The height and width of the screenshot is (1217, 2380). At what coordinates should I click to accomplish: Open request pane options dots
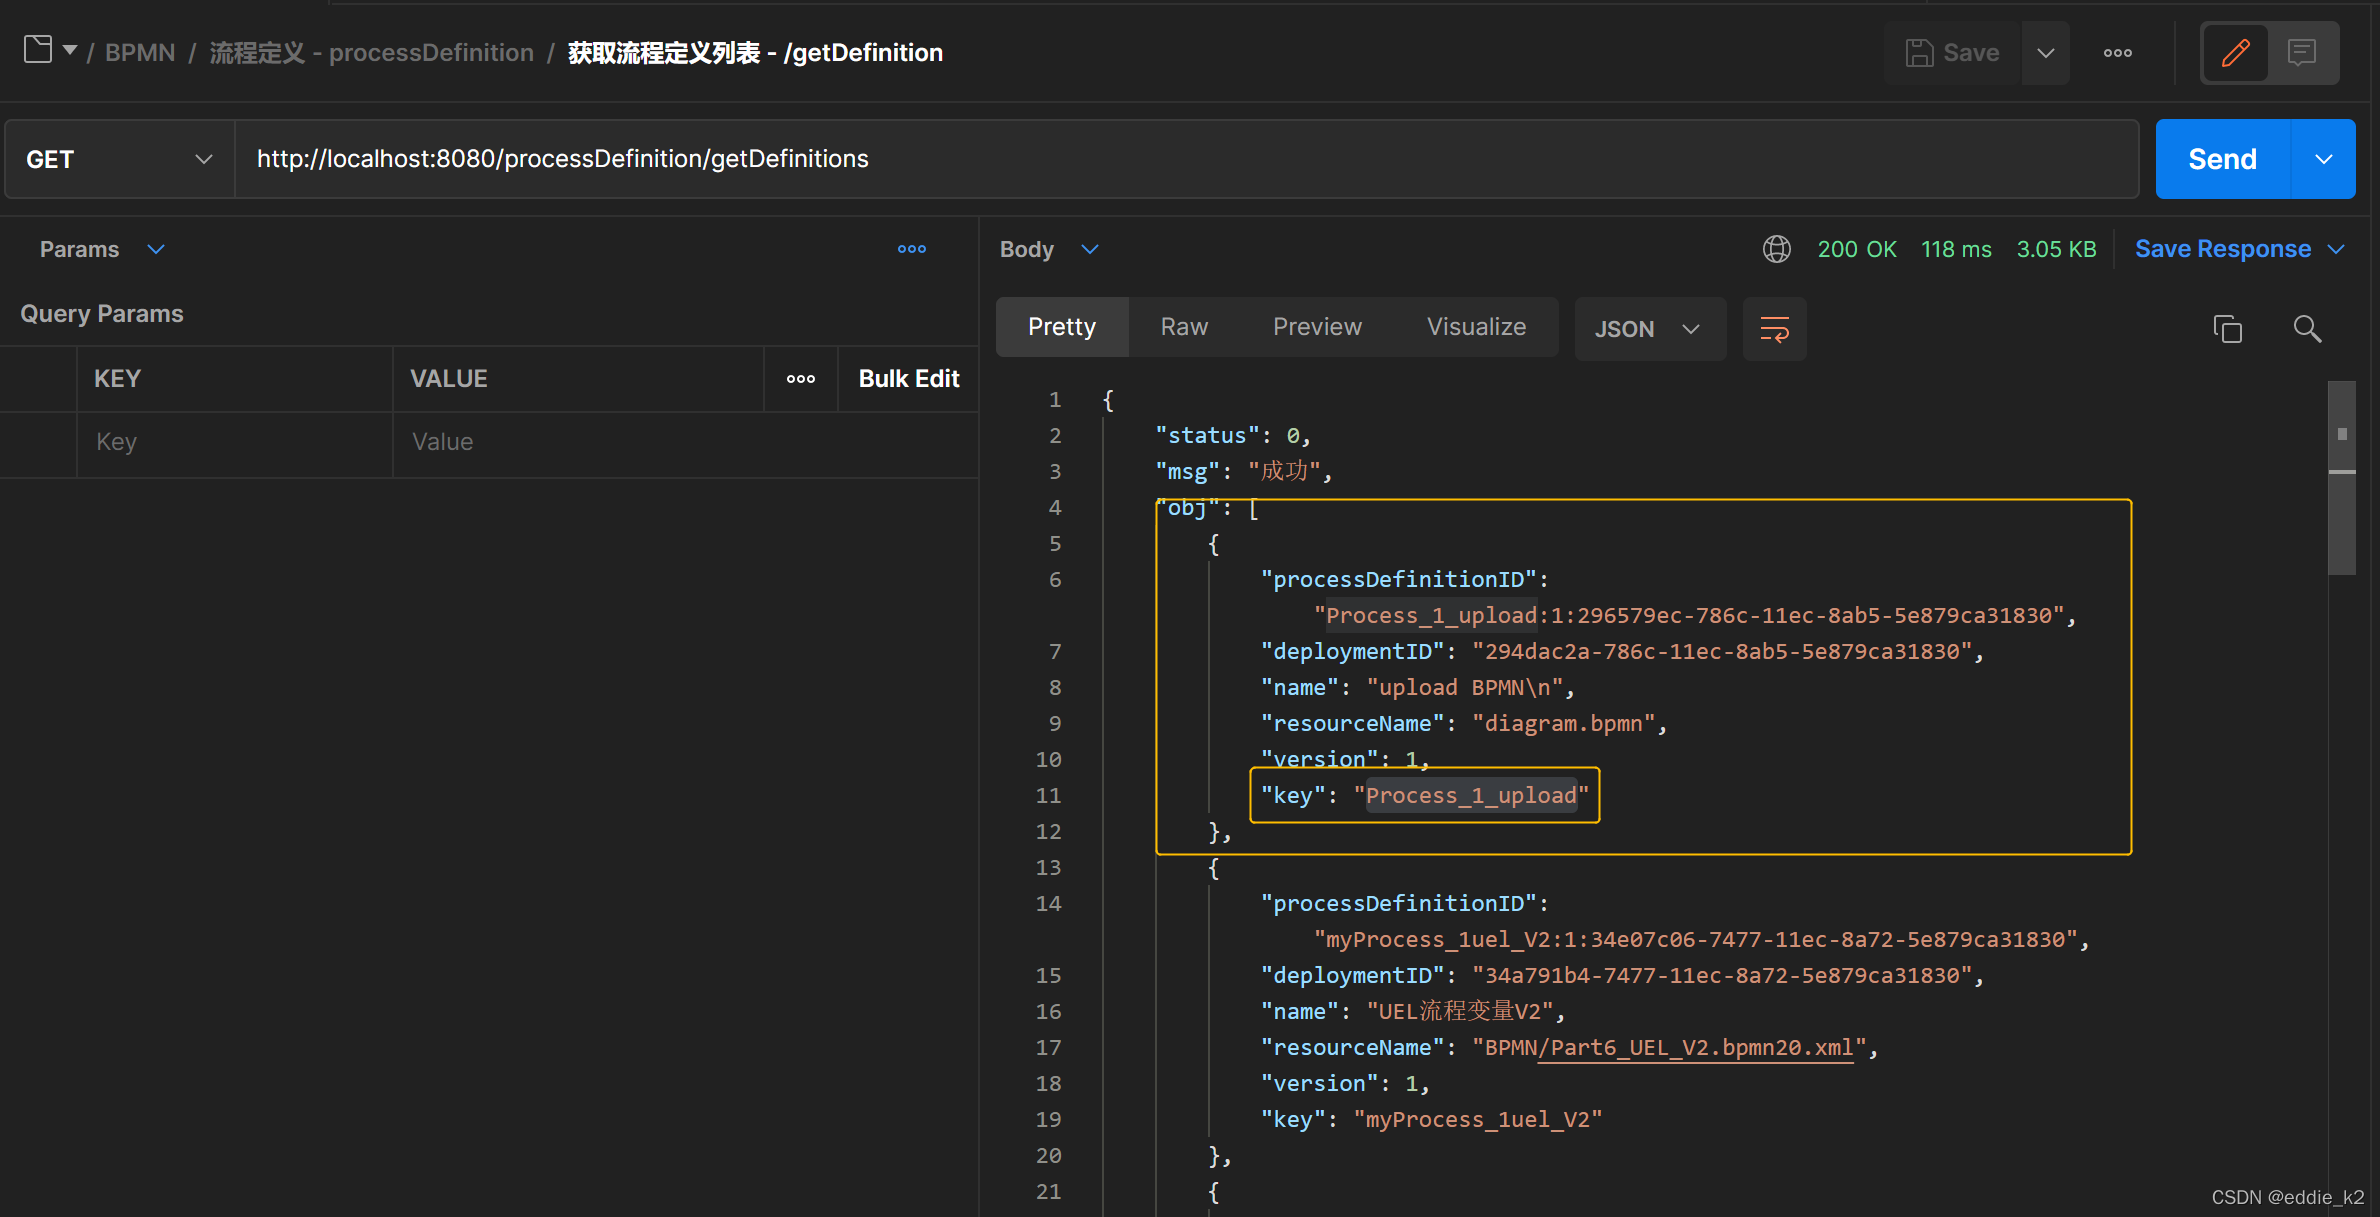[911, 249]
